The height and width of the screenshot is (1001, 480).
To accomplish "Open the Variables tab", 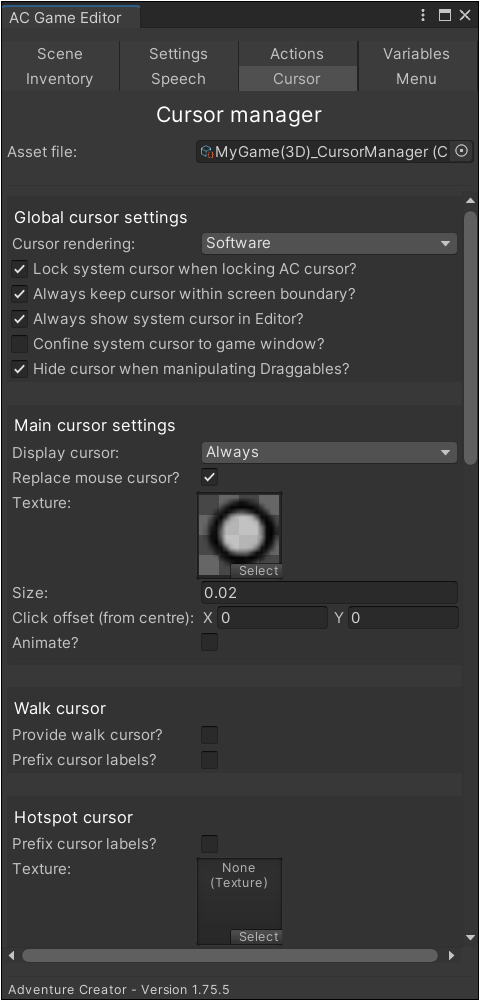I will (416, 54).
